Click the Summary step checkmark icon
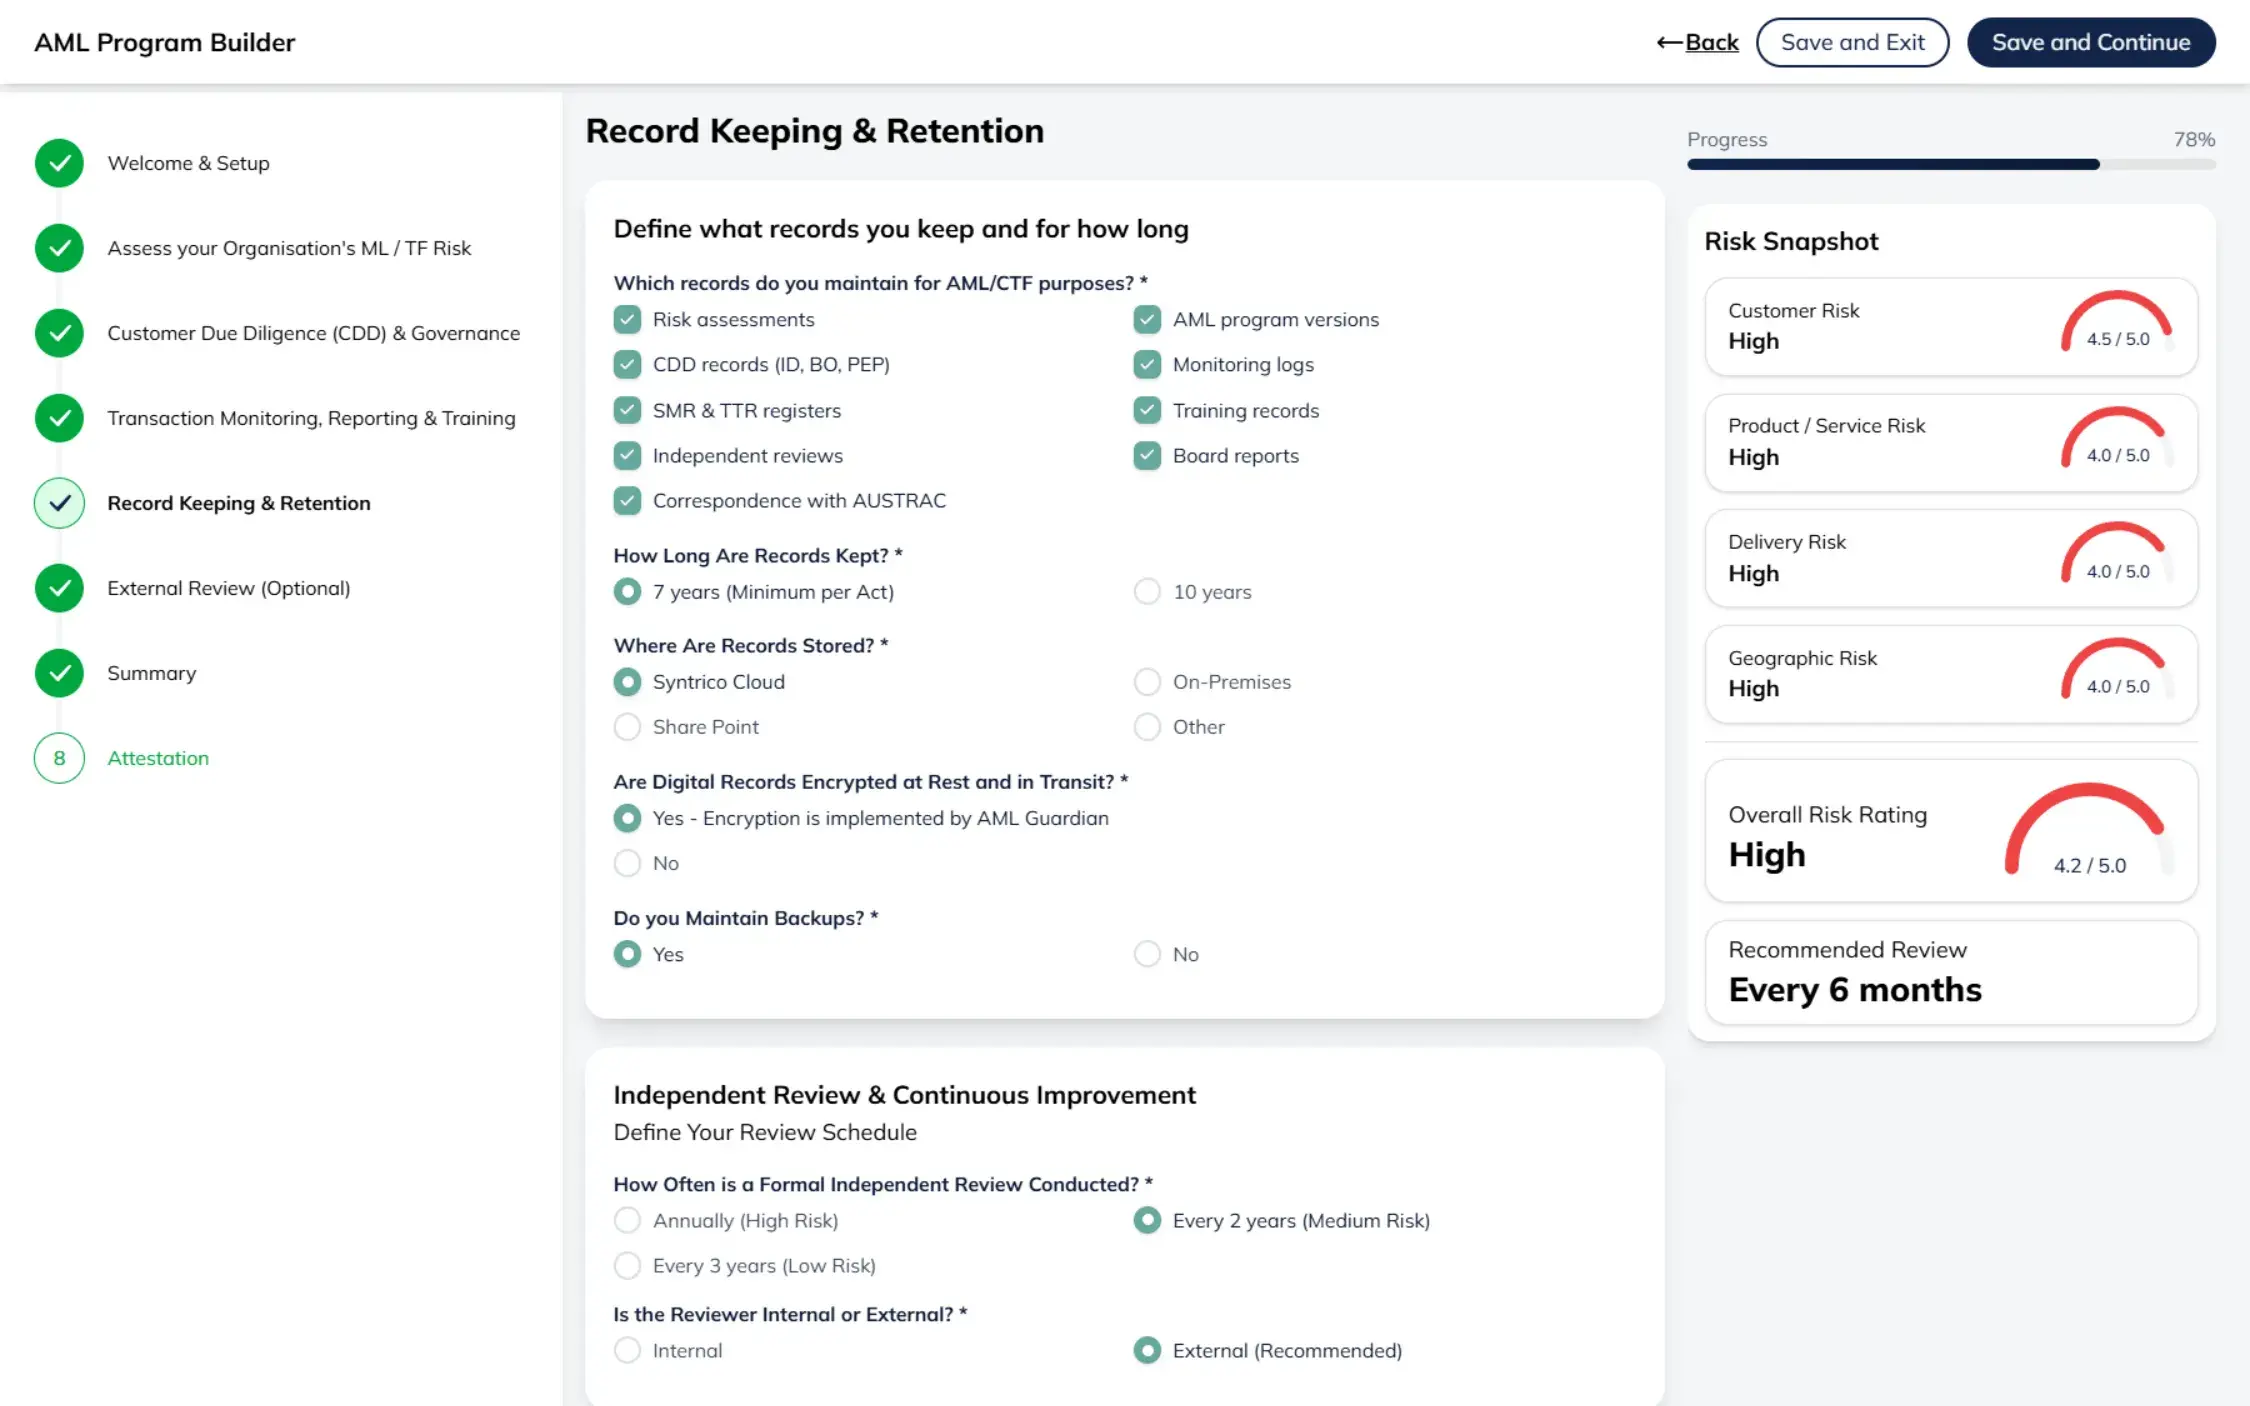Screen dimensions: 2250x1406 tap(59, 673)
